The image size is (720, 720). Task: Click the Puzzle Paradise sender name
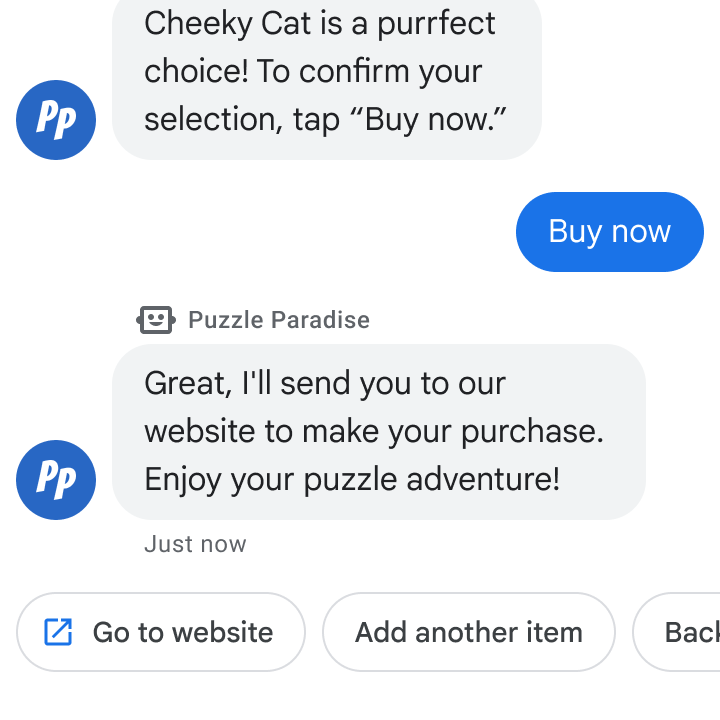pyautogui.click(x=279, y=320)
